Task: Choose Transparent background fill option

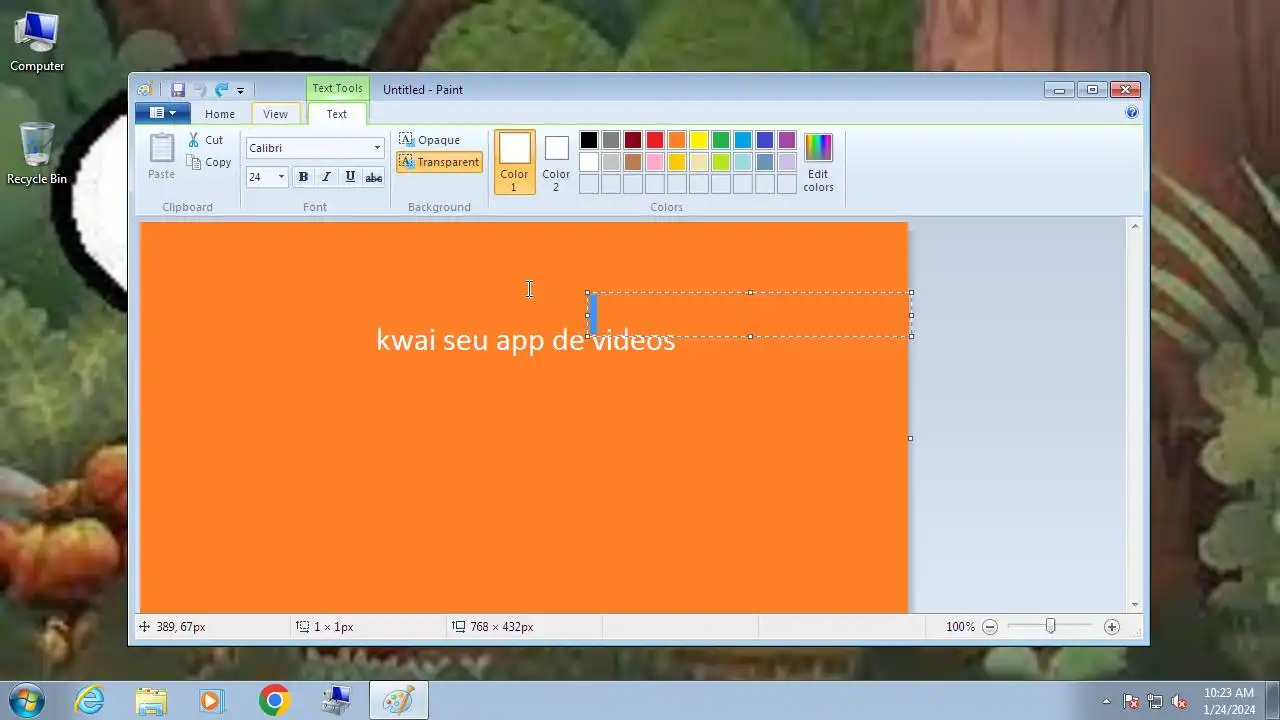Action: tap(440, 162)
